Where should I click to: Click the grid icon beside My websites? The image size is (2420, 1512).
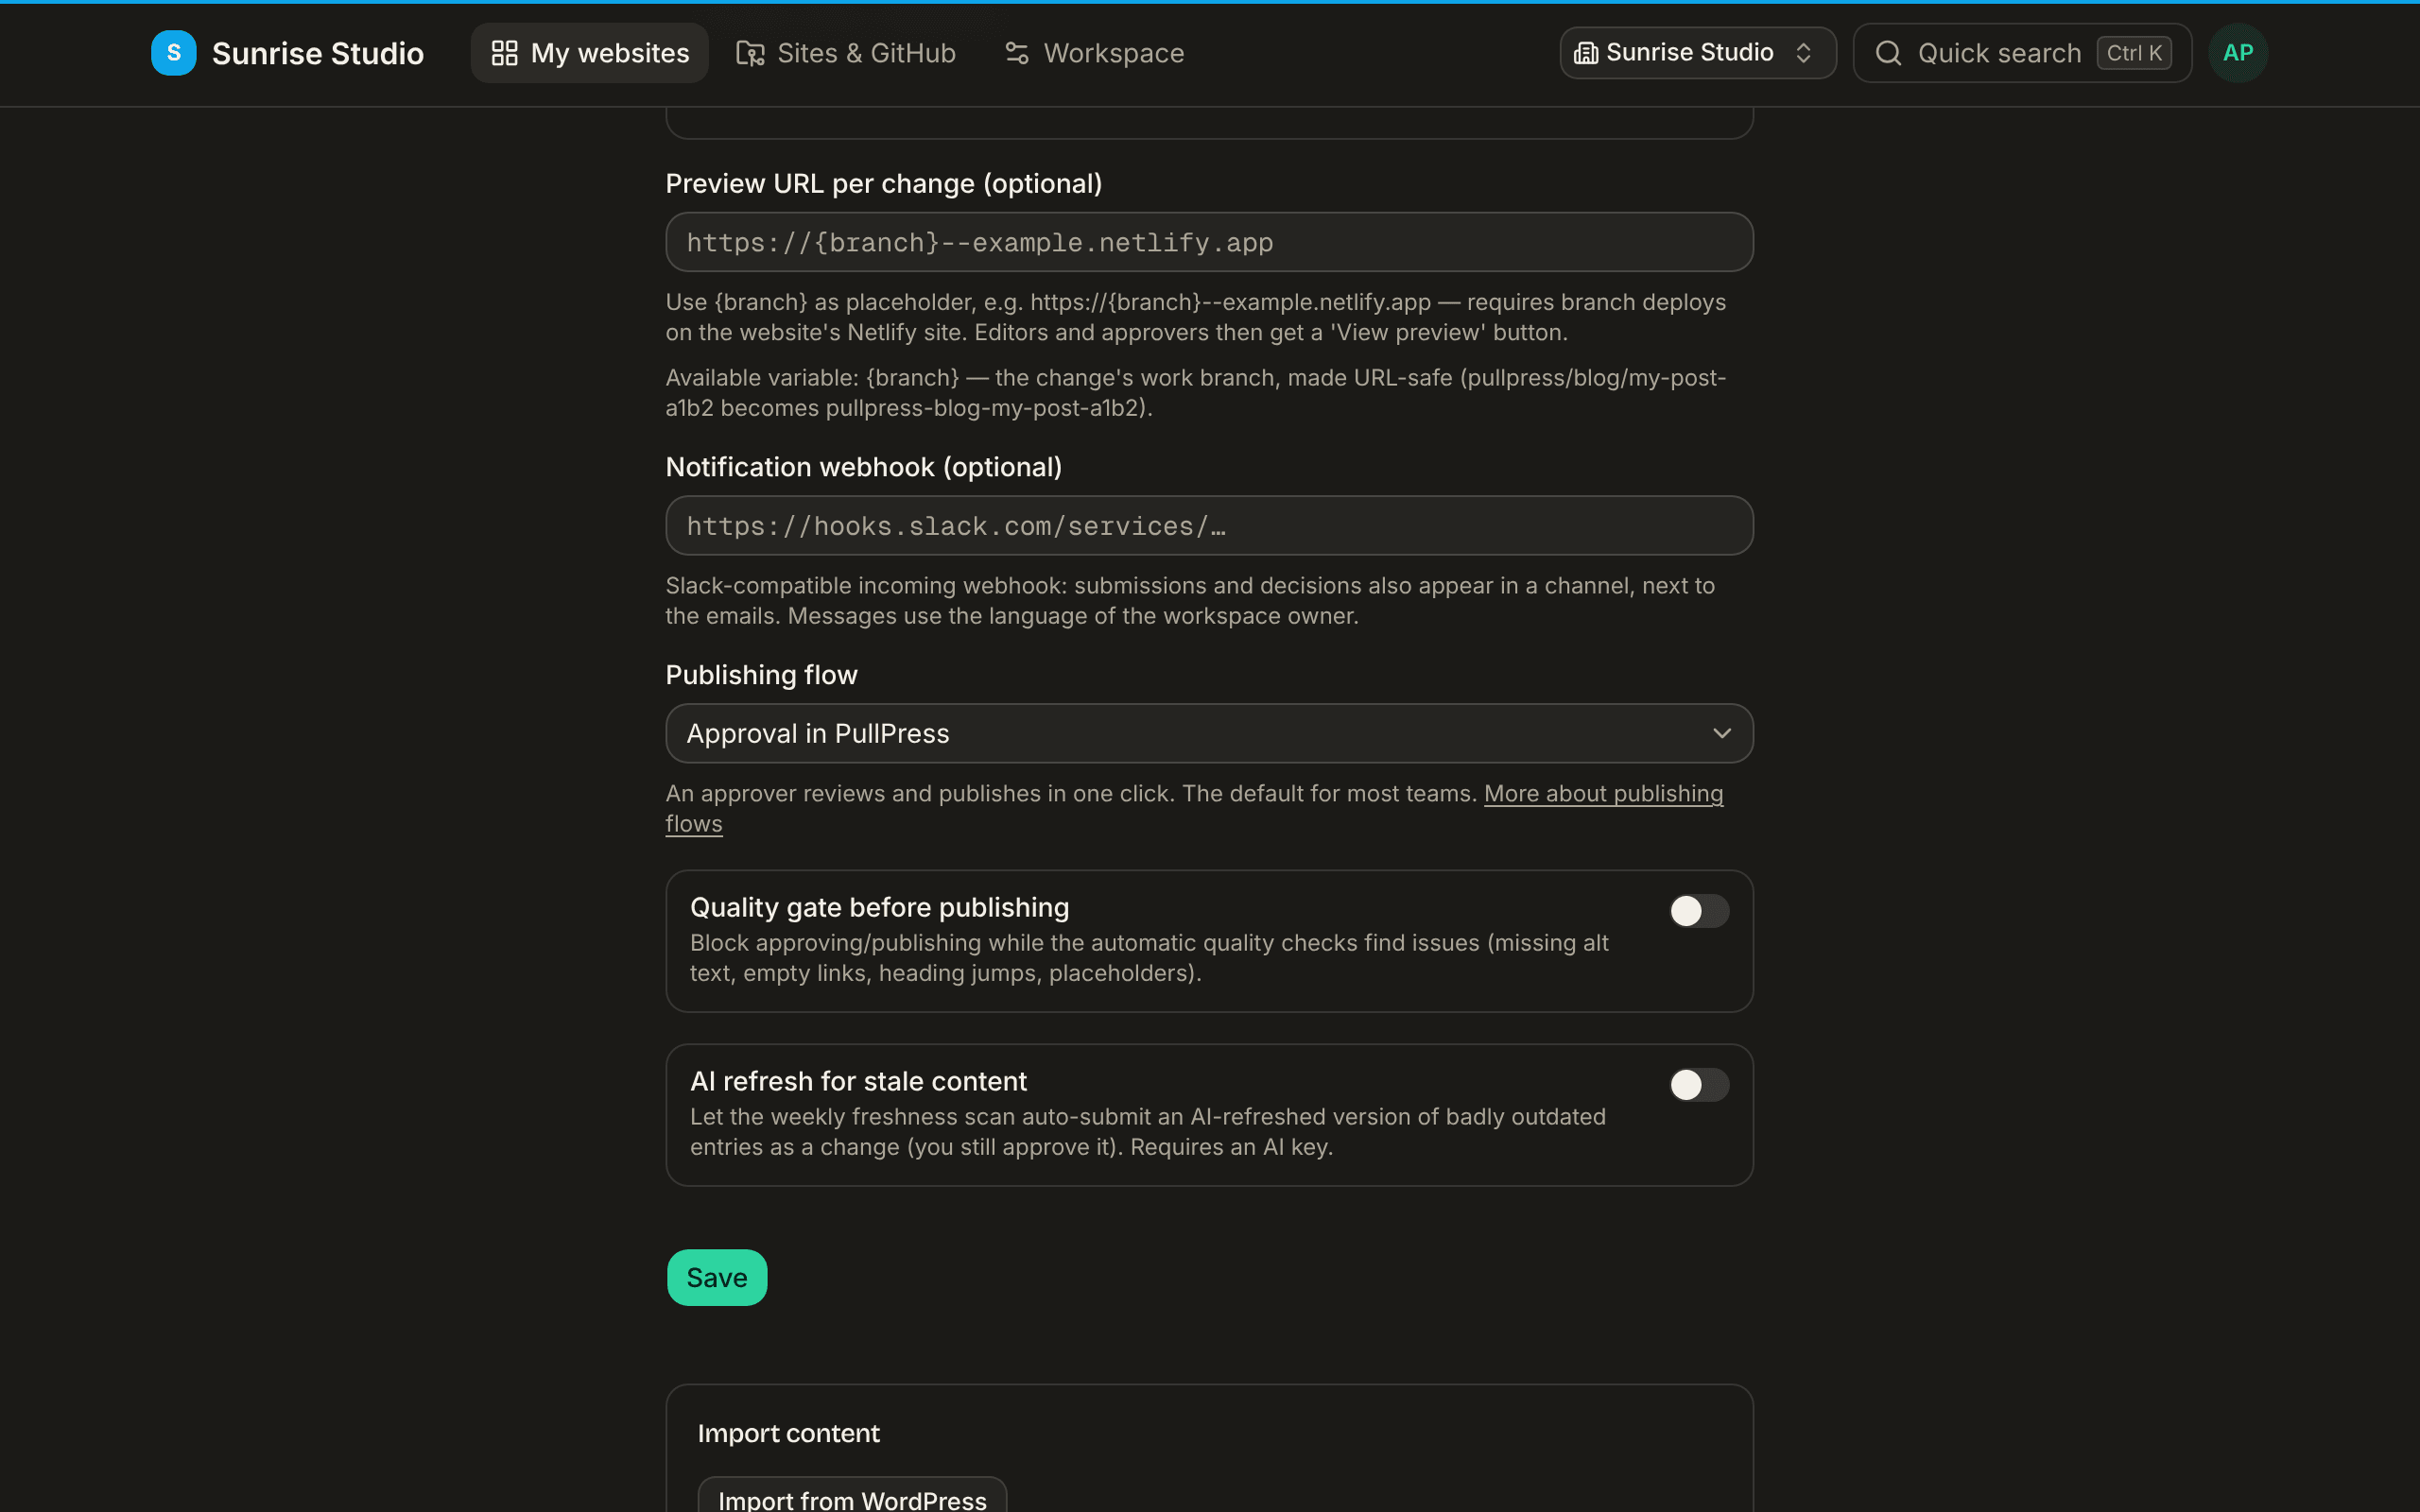(x=505, y=53)
